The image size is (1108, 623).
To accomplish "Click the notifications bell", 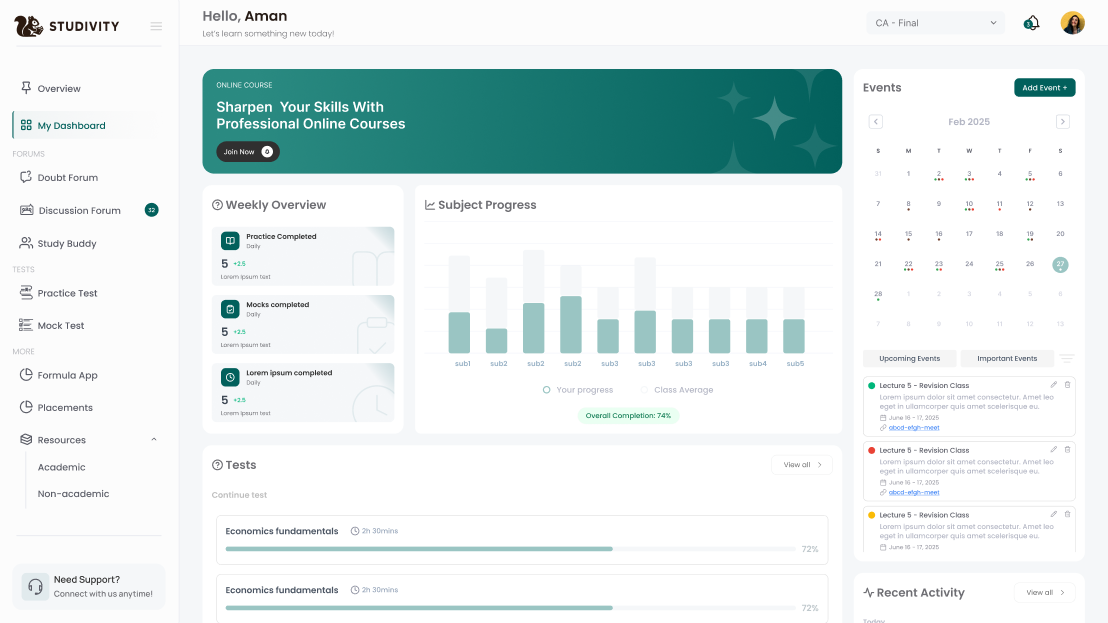I will tap(1031, 22).
